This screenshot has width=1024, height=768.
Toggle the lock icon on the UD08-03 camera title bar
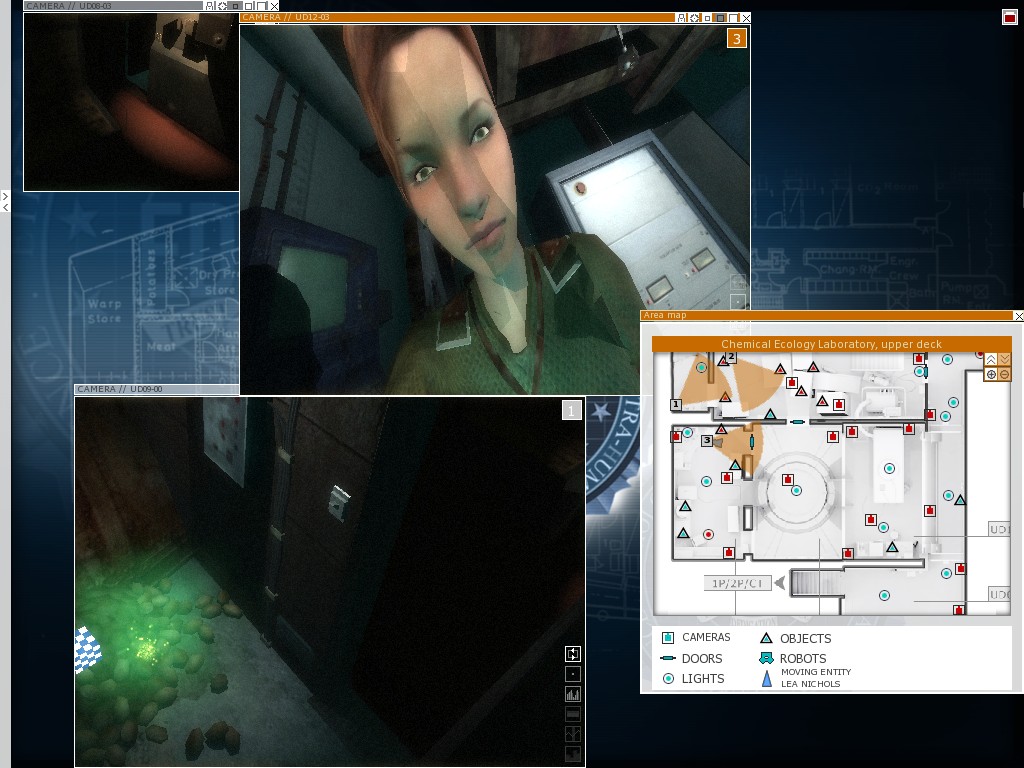click(x=210, y=6)
